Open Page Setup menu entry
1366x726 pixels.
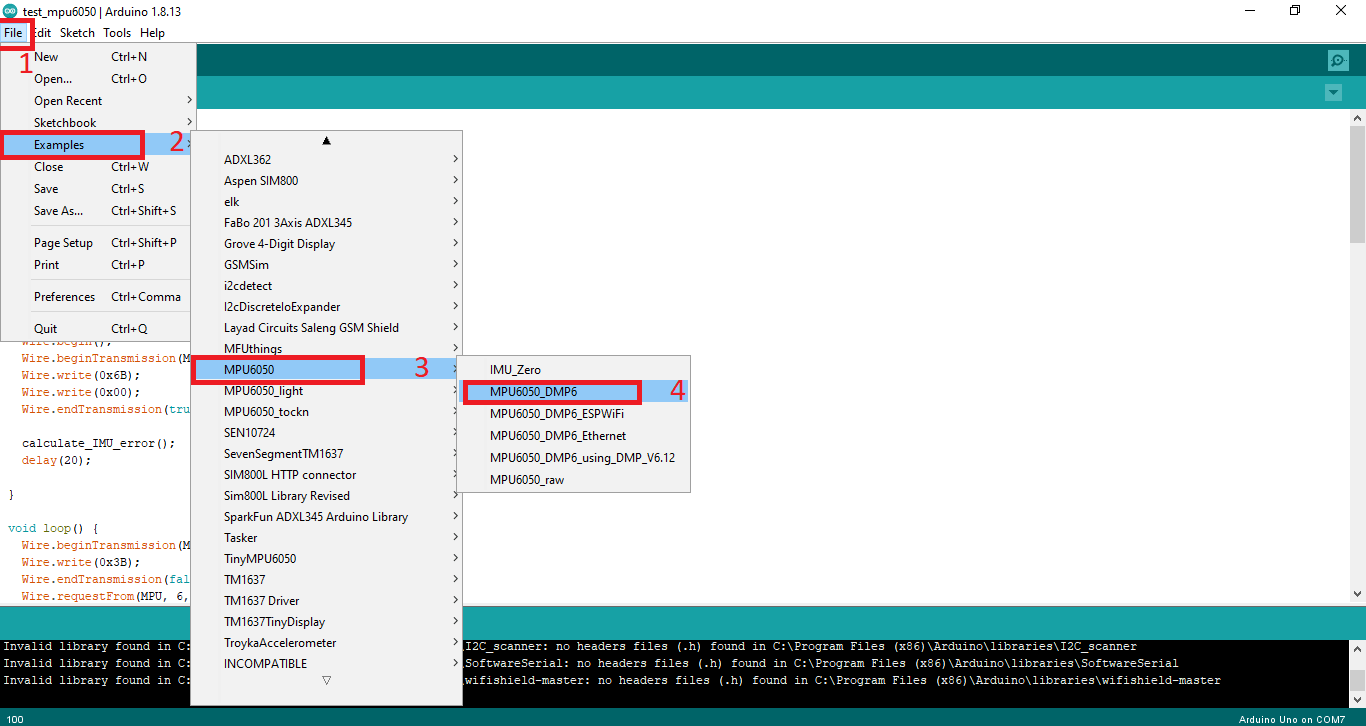point(97,243)
